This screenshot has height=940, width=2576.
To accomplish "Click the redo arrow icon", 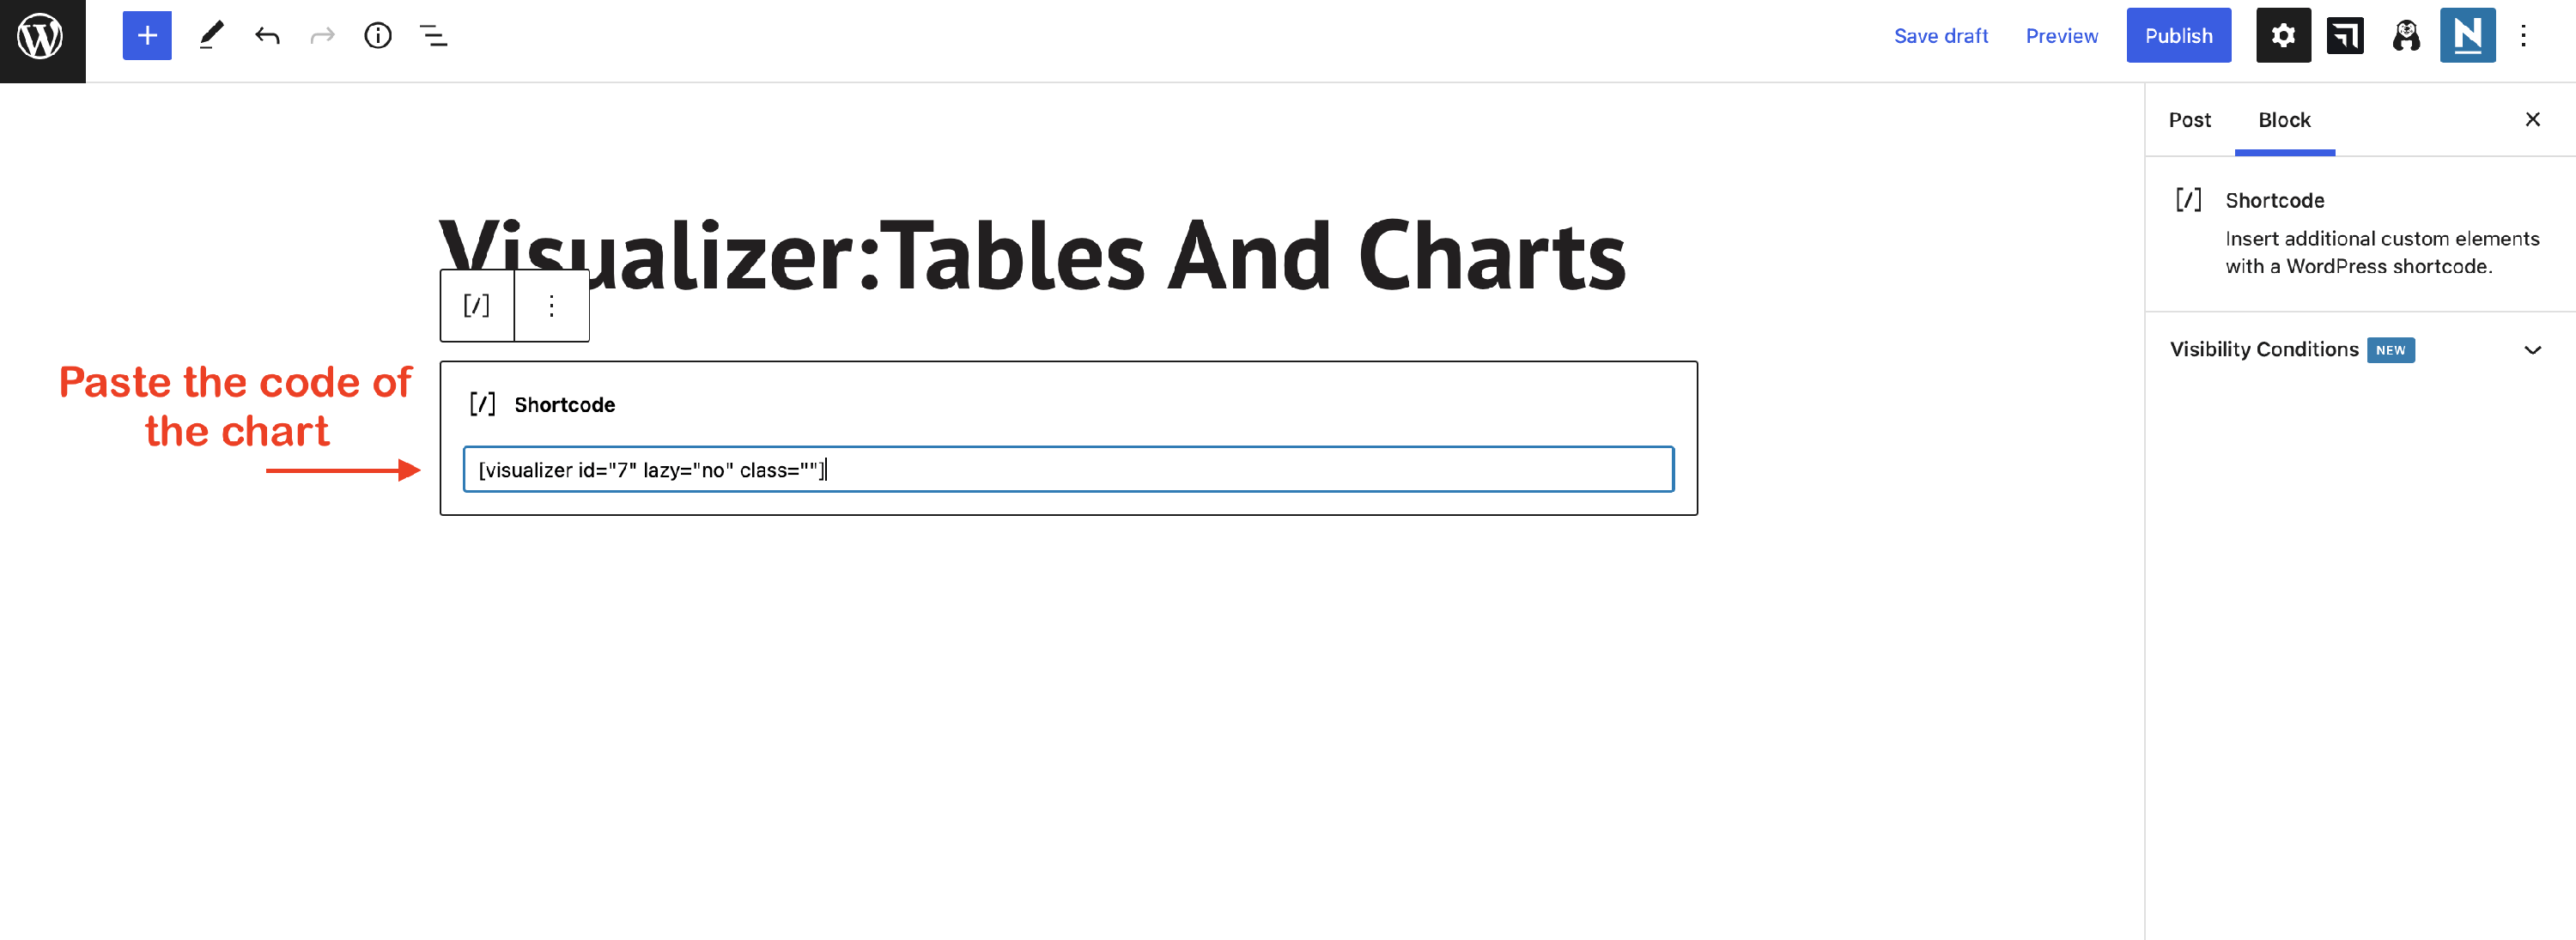I will (x=322, y=36).
